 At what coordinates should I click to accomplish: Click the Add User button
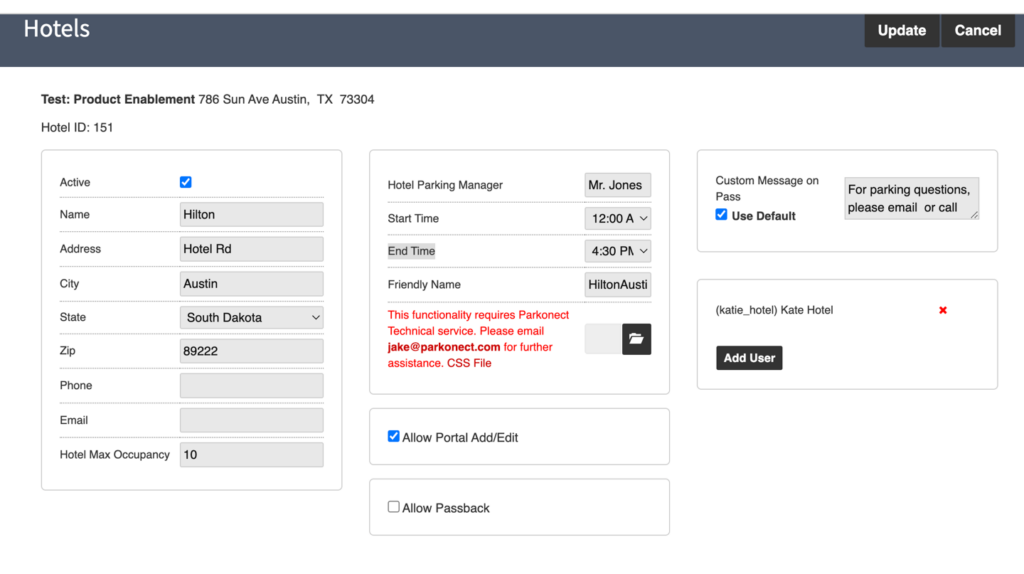click(749, 358)
